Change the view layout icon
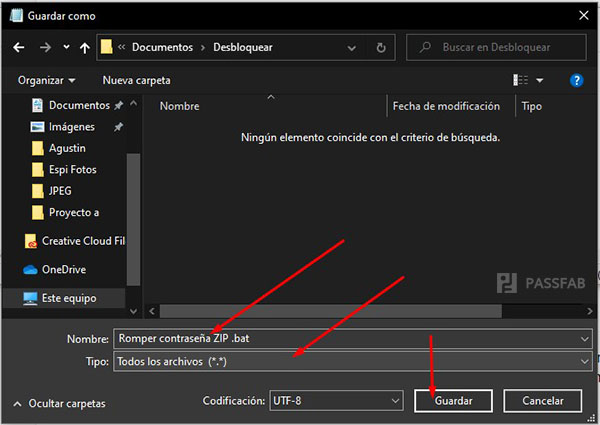Viewport: 600px width, 425px height. point(520,80)
